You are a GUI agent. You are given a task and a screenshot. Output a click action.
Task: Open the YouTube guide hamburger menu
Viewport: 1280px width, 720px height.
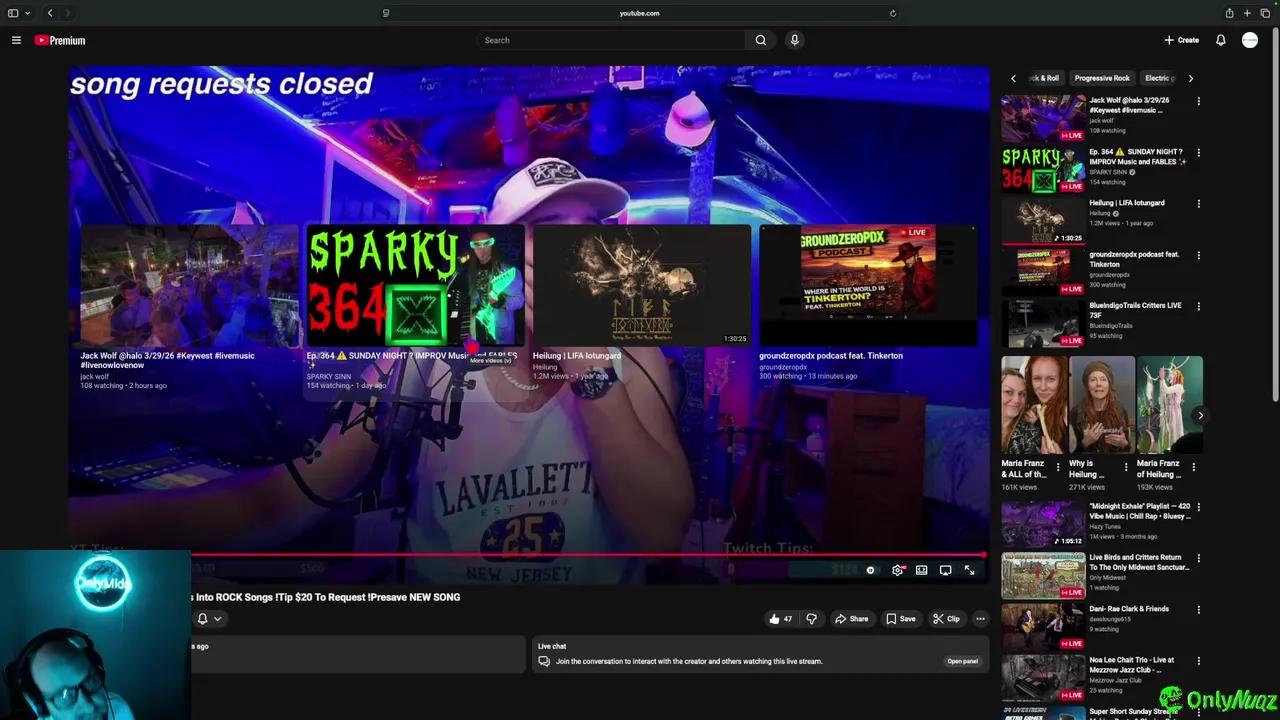16,40
